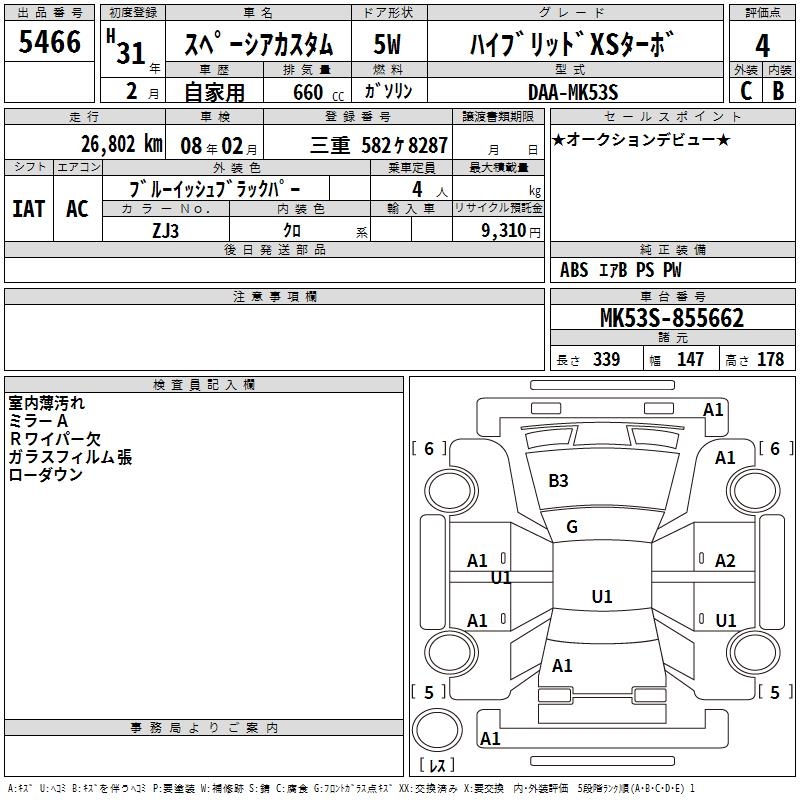
Task: Click the ローダウン inspector note
Action: click(45, 475)
